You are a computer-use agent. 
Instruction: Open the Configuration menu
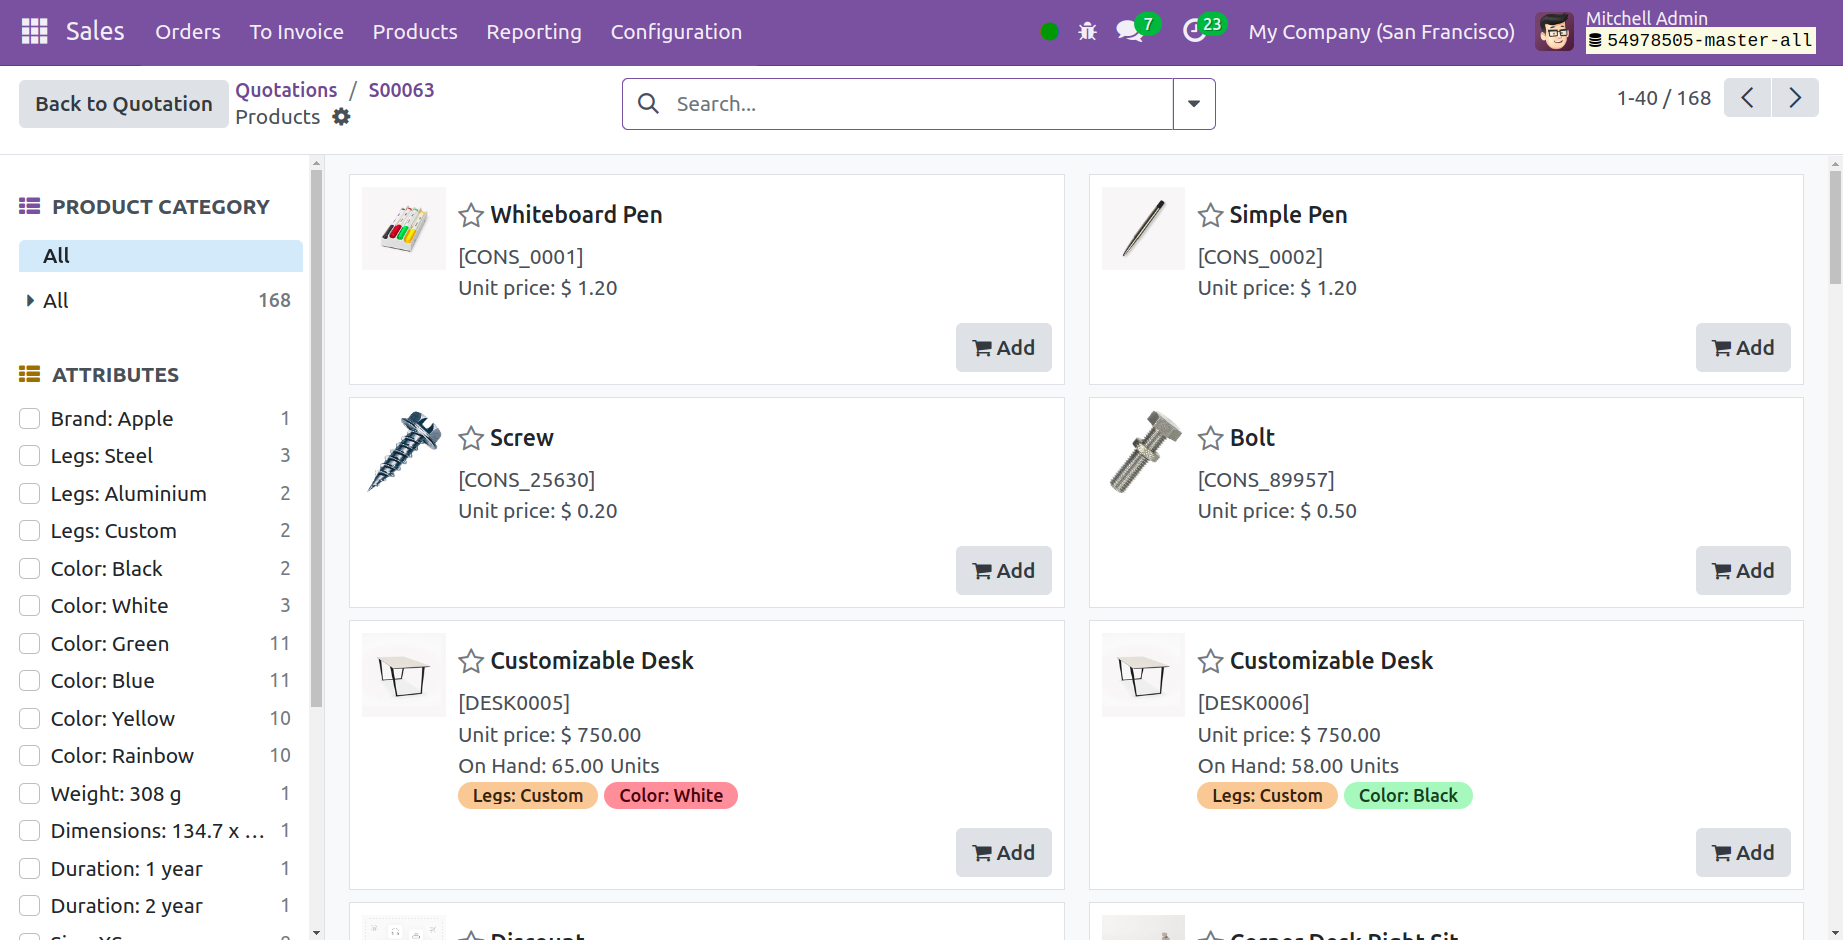click(676, 32)
